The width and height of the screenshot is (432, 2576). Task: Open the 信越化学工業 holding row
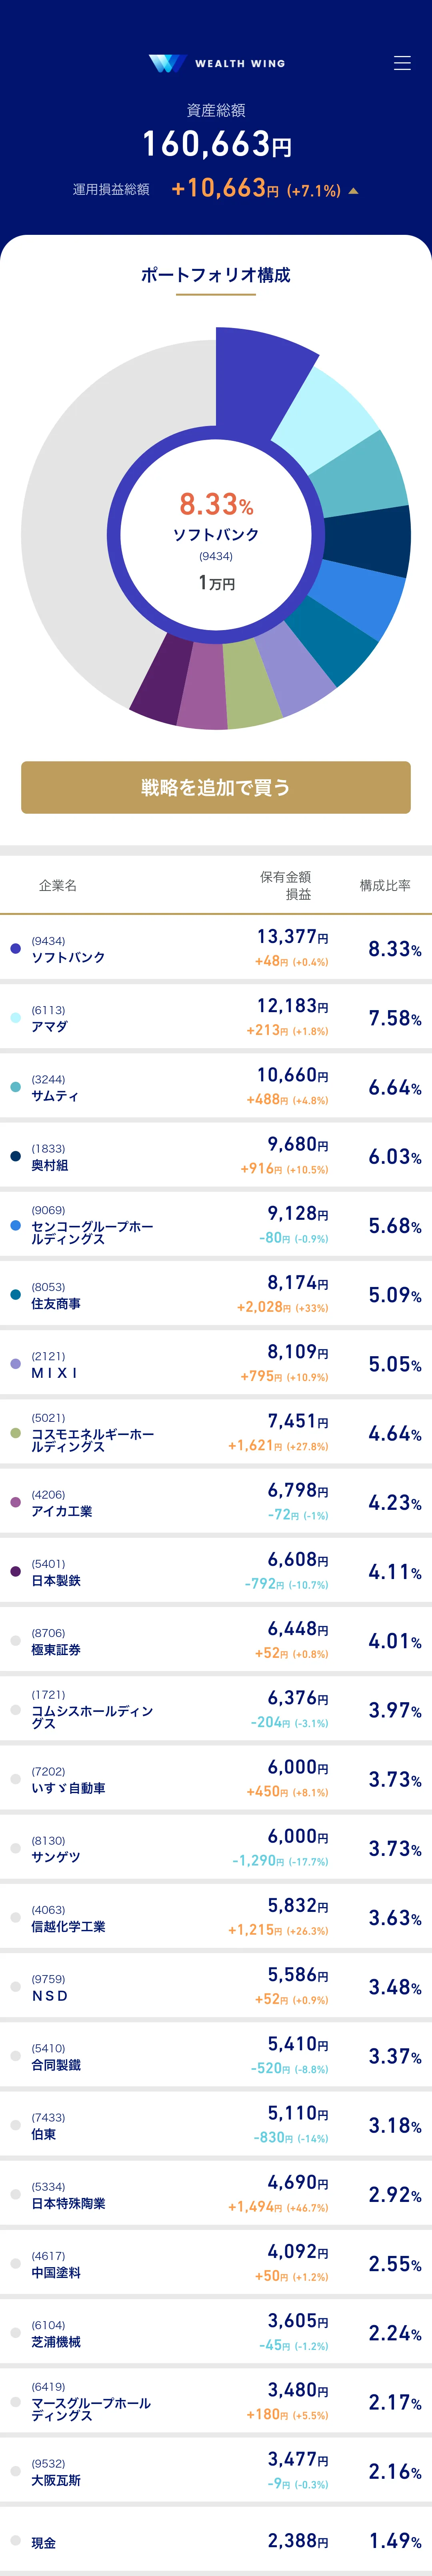pyautogui.click(x=216, y=1918)
